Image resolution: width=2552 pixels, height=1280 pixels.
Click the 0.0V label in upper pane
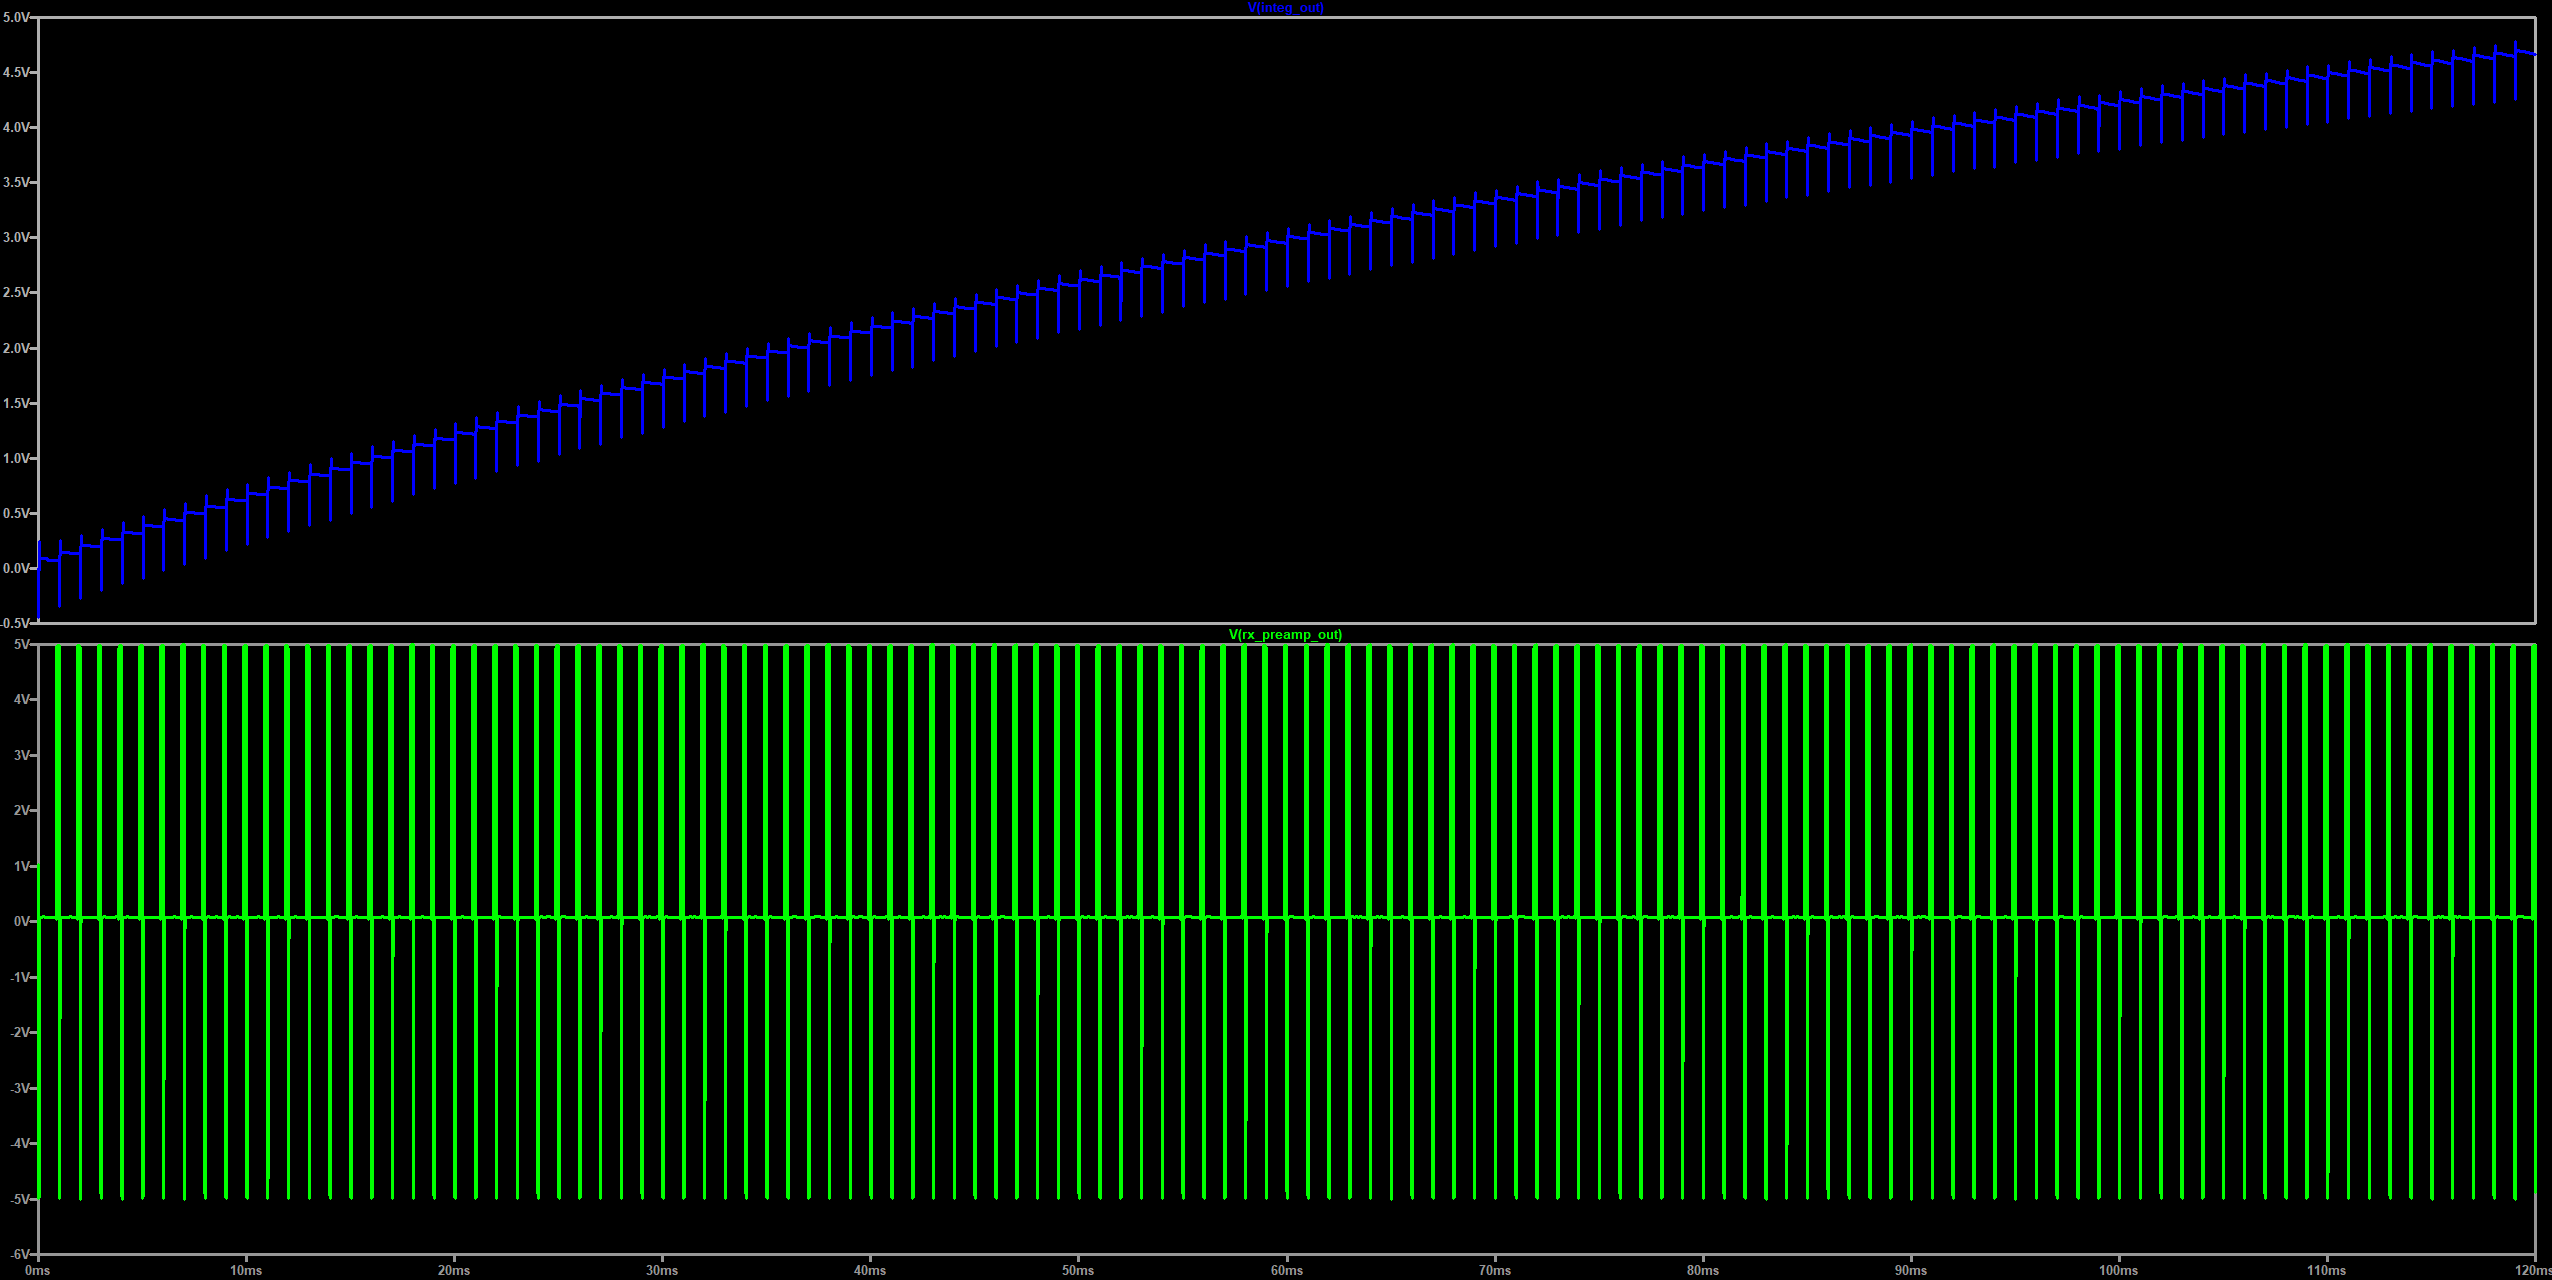tap(17, 568)
